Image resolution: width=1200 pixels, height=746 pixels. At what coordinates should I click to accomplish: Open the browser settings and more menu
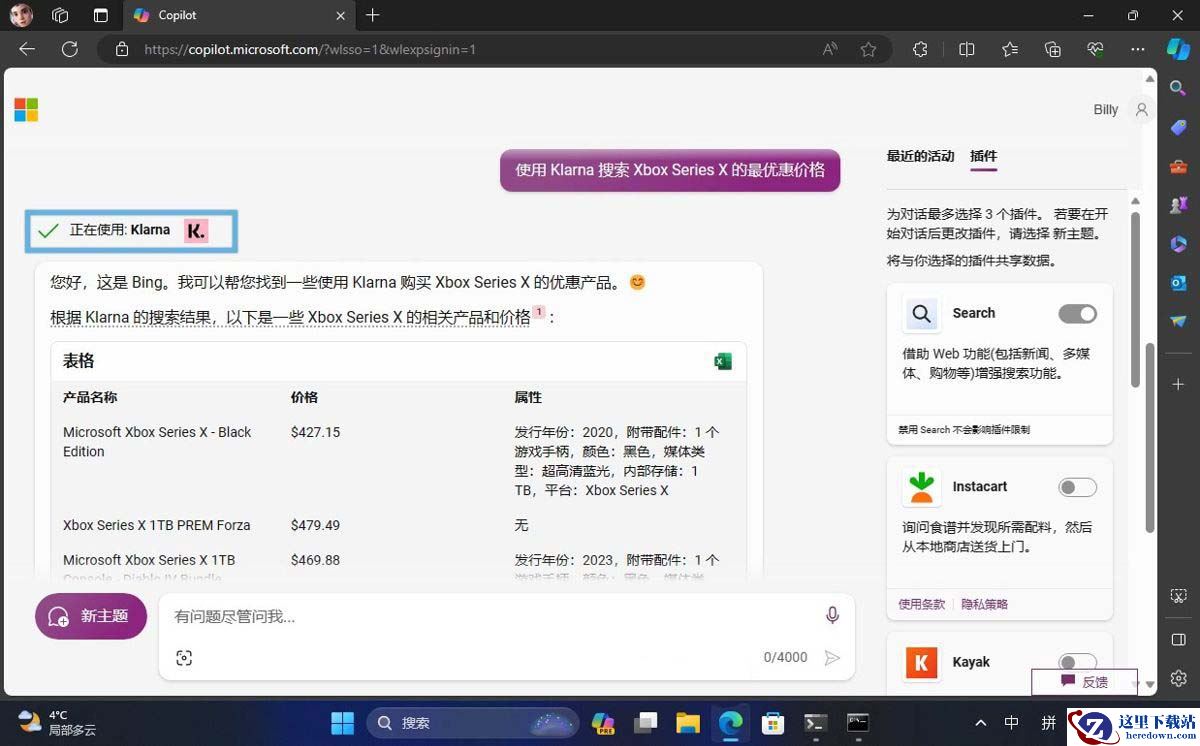coord(1138,49)
